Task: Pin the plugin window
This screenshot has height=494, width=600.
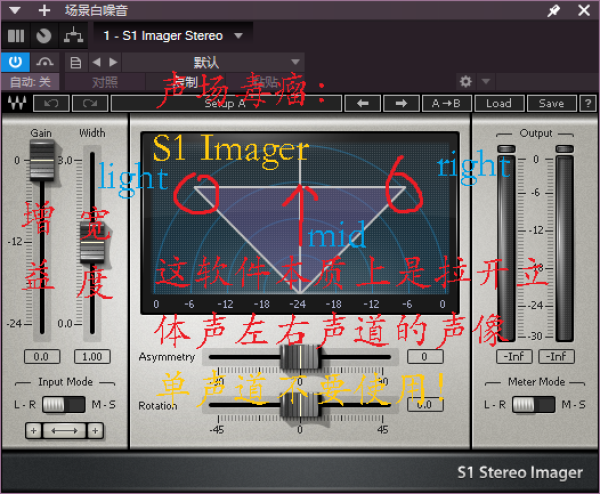Action: [554, 10]
